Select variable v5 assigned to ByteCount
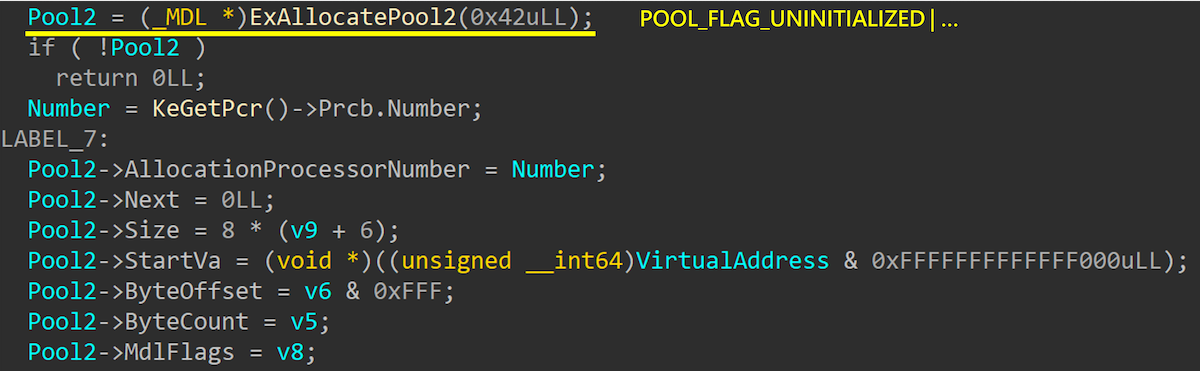This screenshot has height=371, width=1200. [x=302, y=322]
